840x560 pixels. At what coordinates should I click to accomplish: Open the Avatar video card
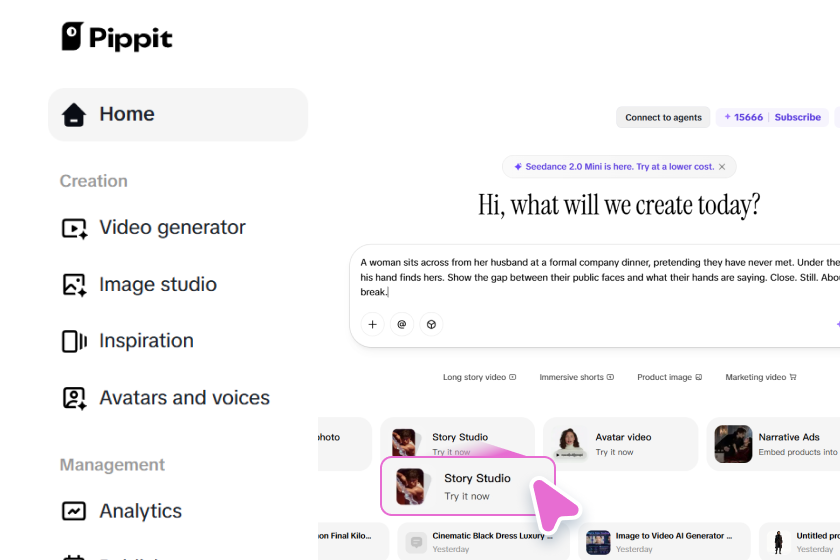(x=620, y=444)
